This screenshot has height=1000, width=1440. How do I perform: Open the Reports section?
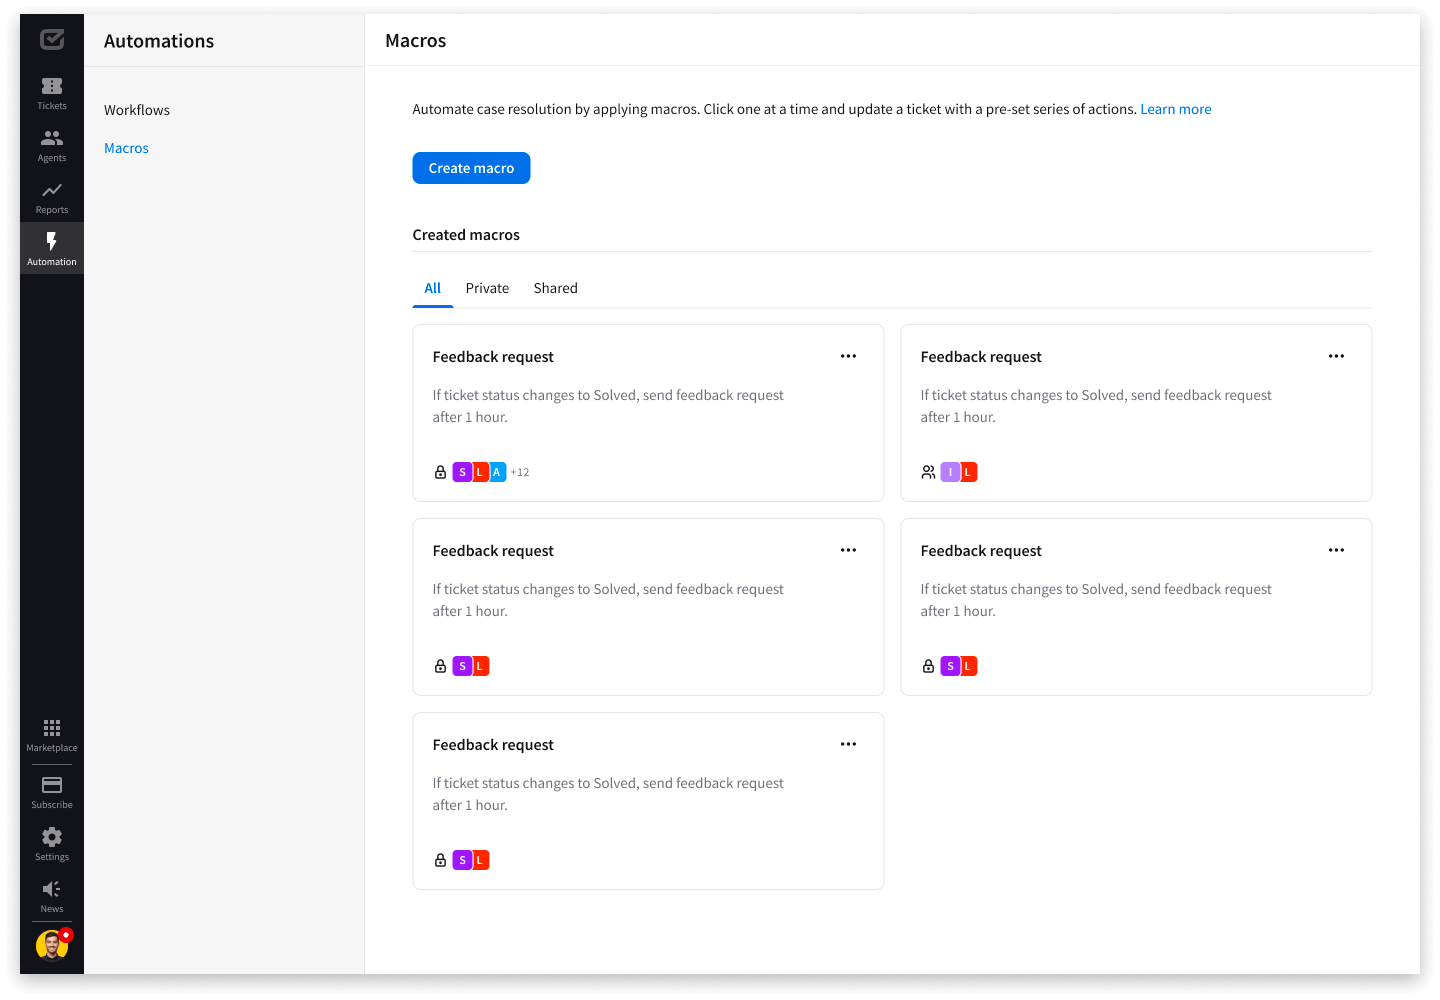pyautogui.click(x=52, y=197)
